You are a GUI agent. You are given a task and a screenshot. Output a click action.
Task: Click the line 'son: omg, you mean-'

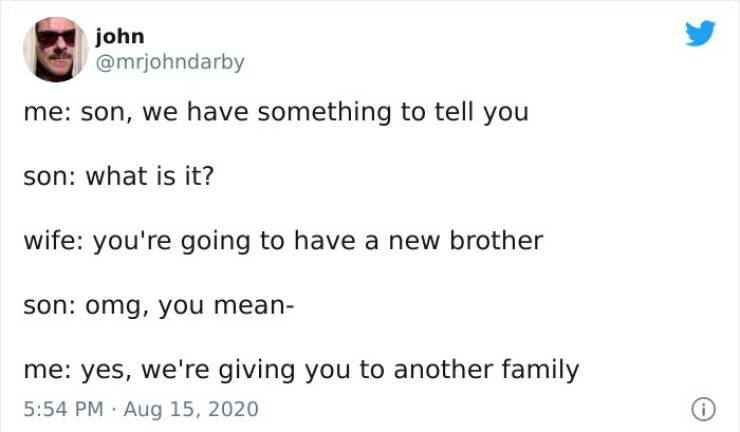[159, 305]
